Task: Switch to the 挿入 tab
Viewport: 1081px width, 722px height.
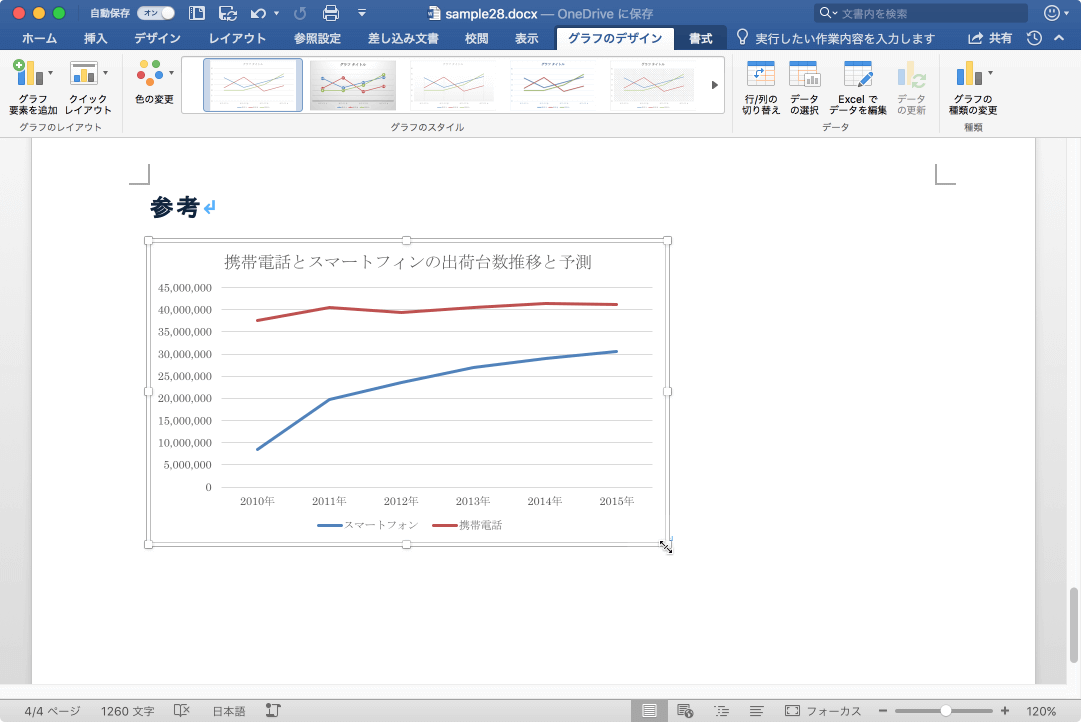Action: [x=96, y=39]
